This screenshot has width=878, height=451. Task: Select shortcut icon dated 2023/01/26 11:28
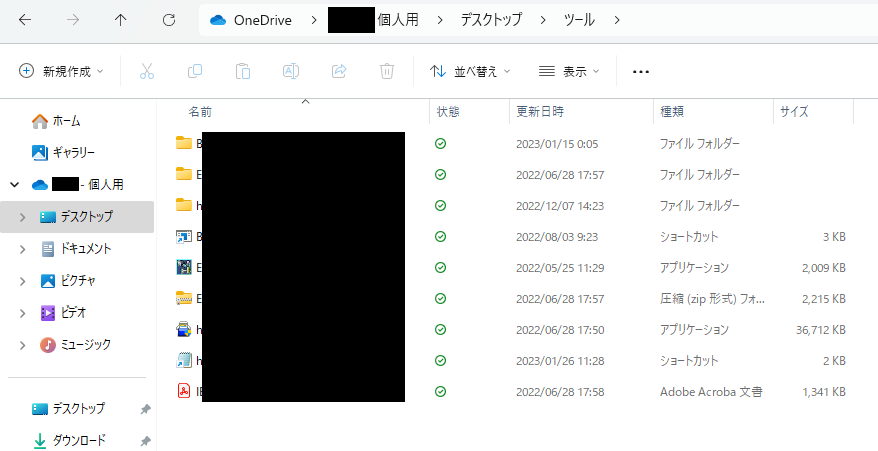click(x=184, y=360)
